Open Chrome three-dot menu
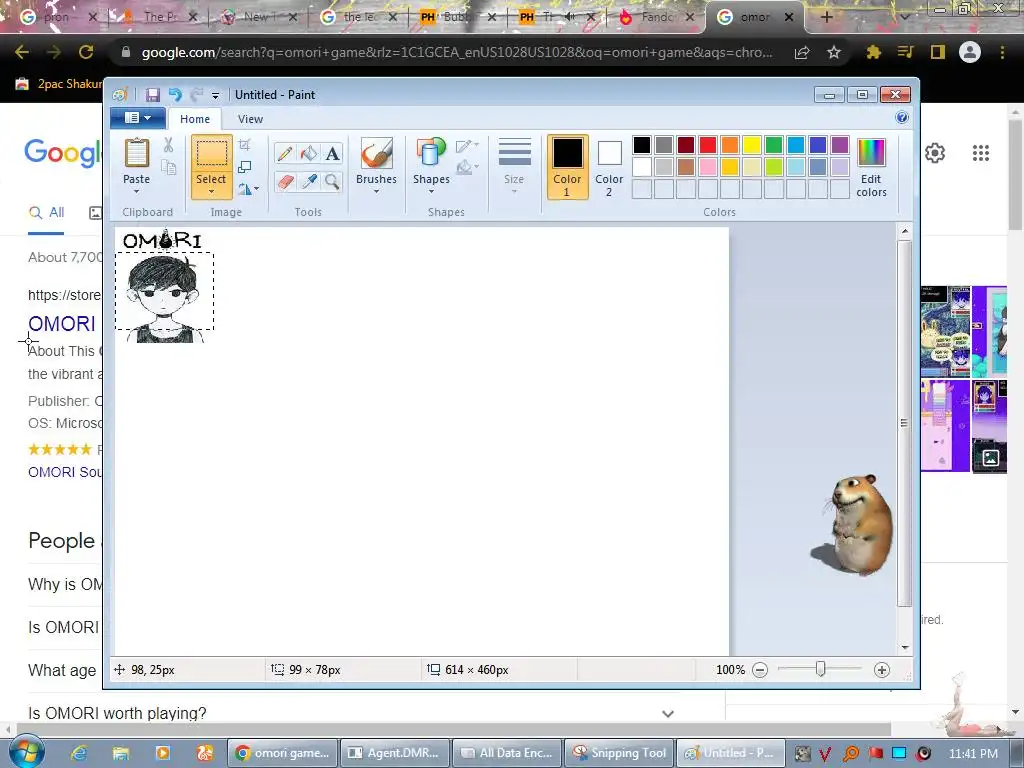Image resolution: width=1024 pixels, height=768 pixels. pos(1002,52)
